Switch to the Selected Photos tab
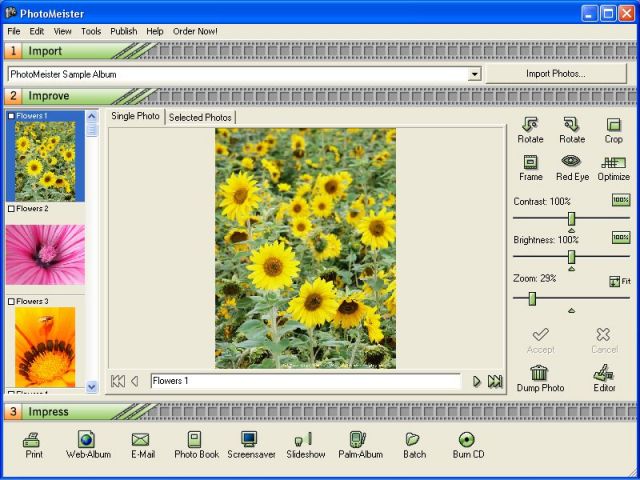Screen dimensions: 640x480 [x=200, y=118]
